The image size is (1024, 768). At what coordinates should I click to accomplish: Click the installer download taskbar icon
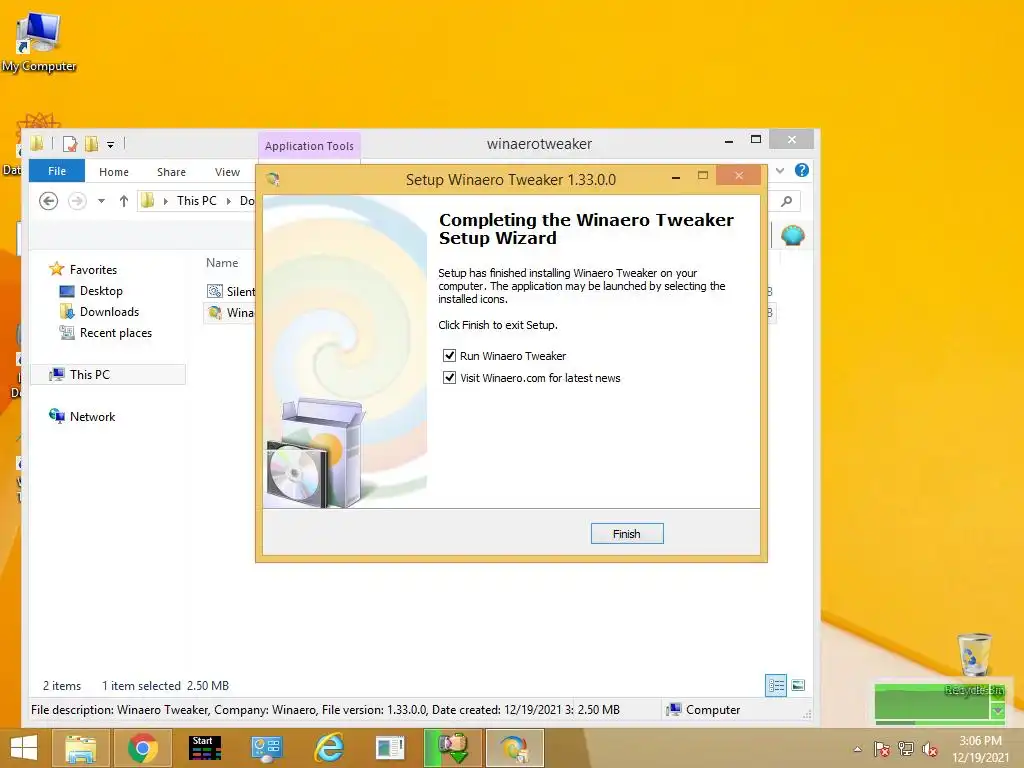click(x=453, y=748)
